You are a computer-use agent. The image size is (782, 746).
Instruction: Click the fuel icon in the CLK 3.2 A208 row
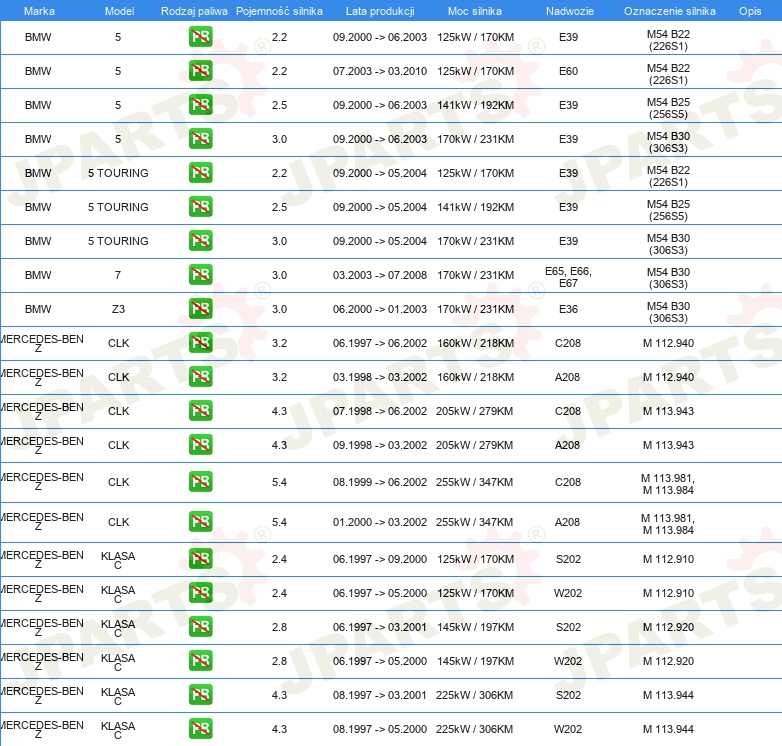(x=200, y=376)
